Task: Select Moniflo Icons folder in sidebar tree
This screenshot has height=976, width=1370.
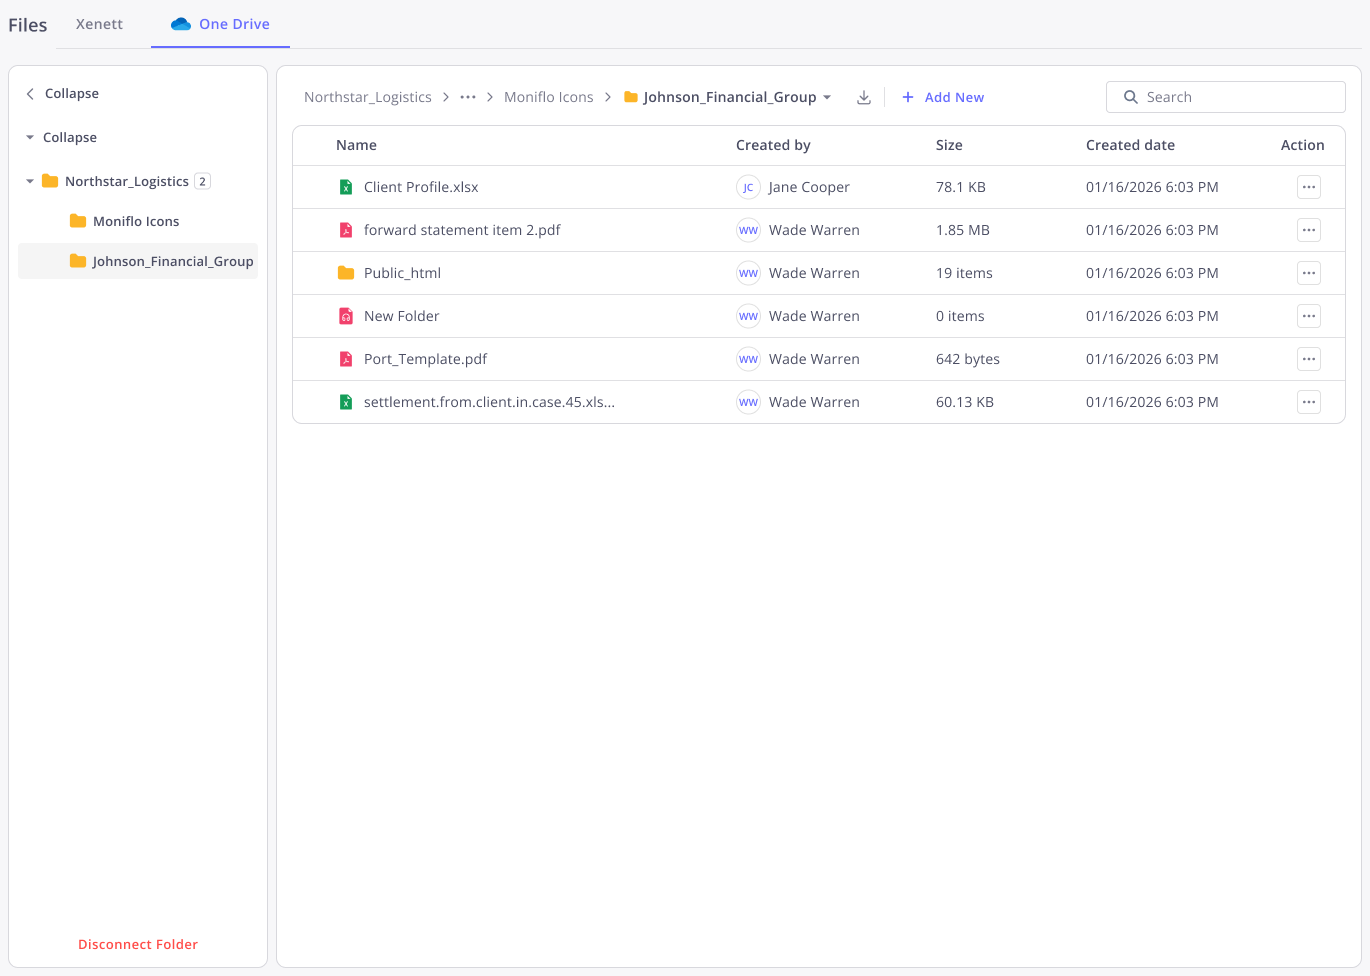Action: tap(136, 221)
